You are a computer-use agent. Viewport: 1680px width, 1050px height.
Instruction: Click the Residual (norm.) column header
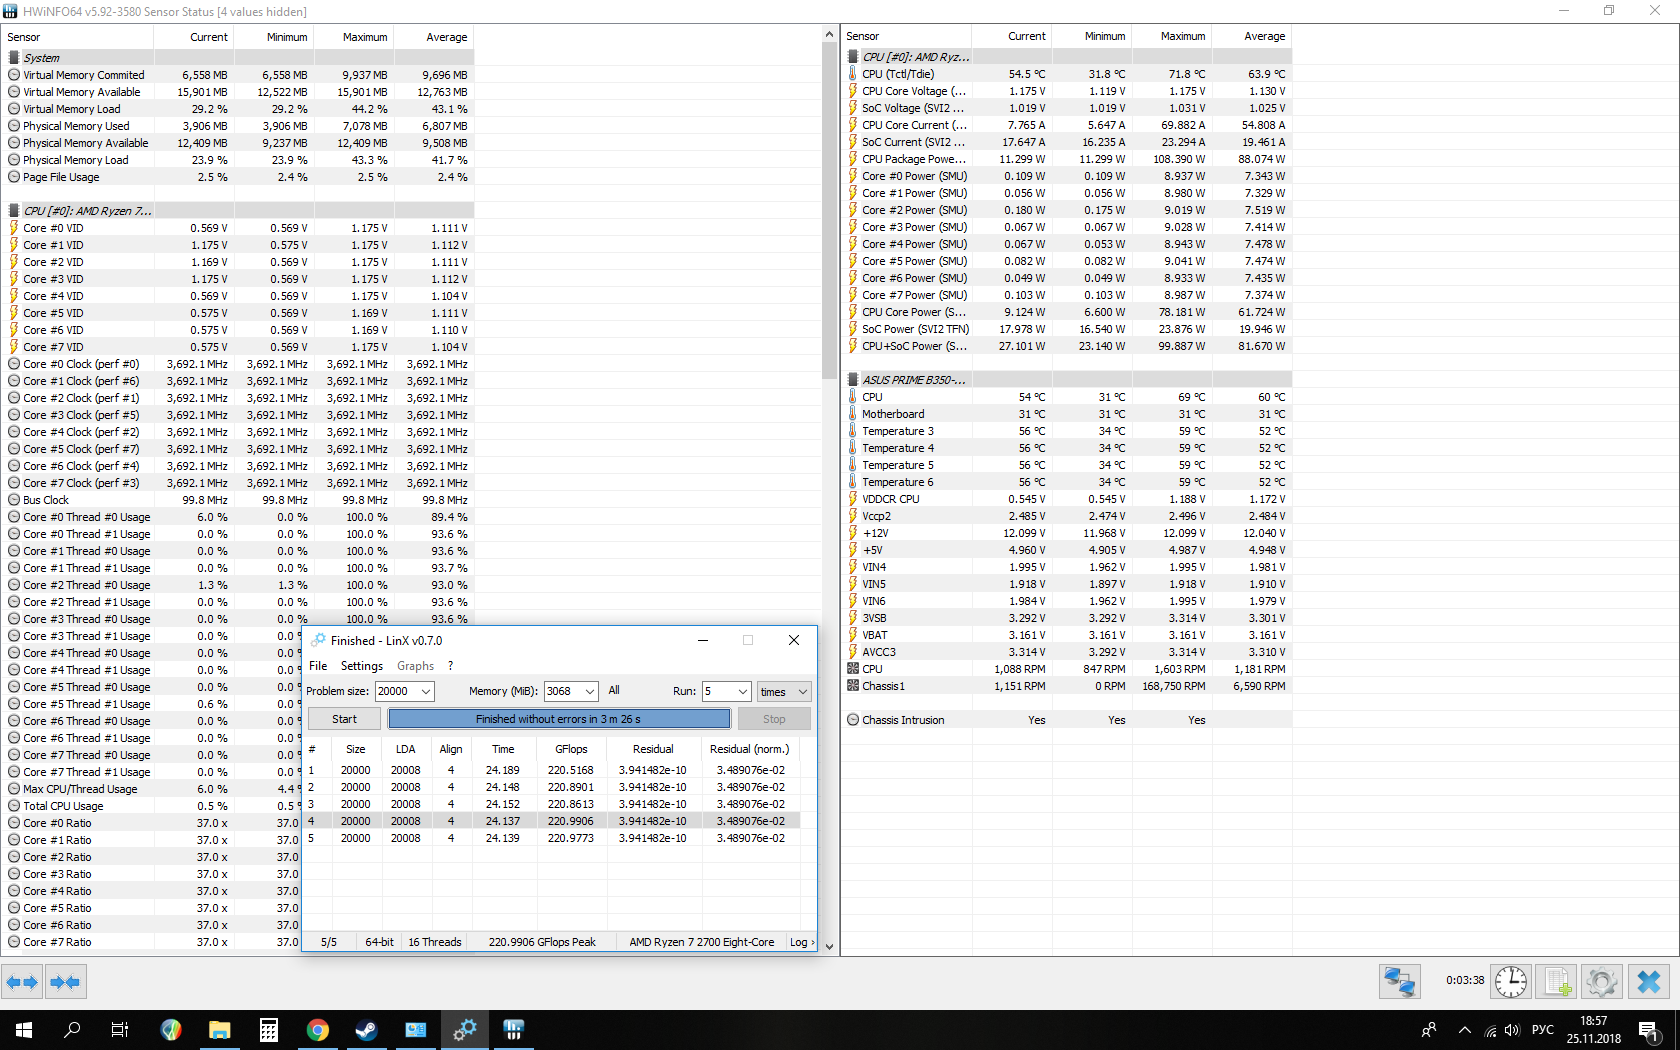click(749, 749)
